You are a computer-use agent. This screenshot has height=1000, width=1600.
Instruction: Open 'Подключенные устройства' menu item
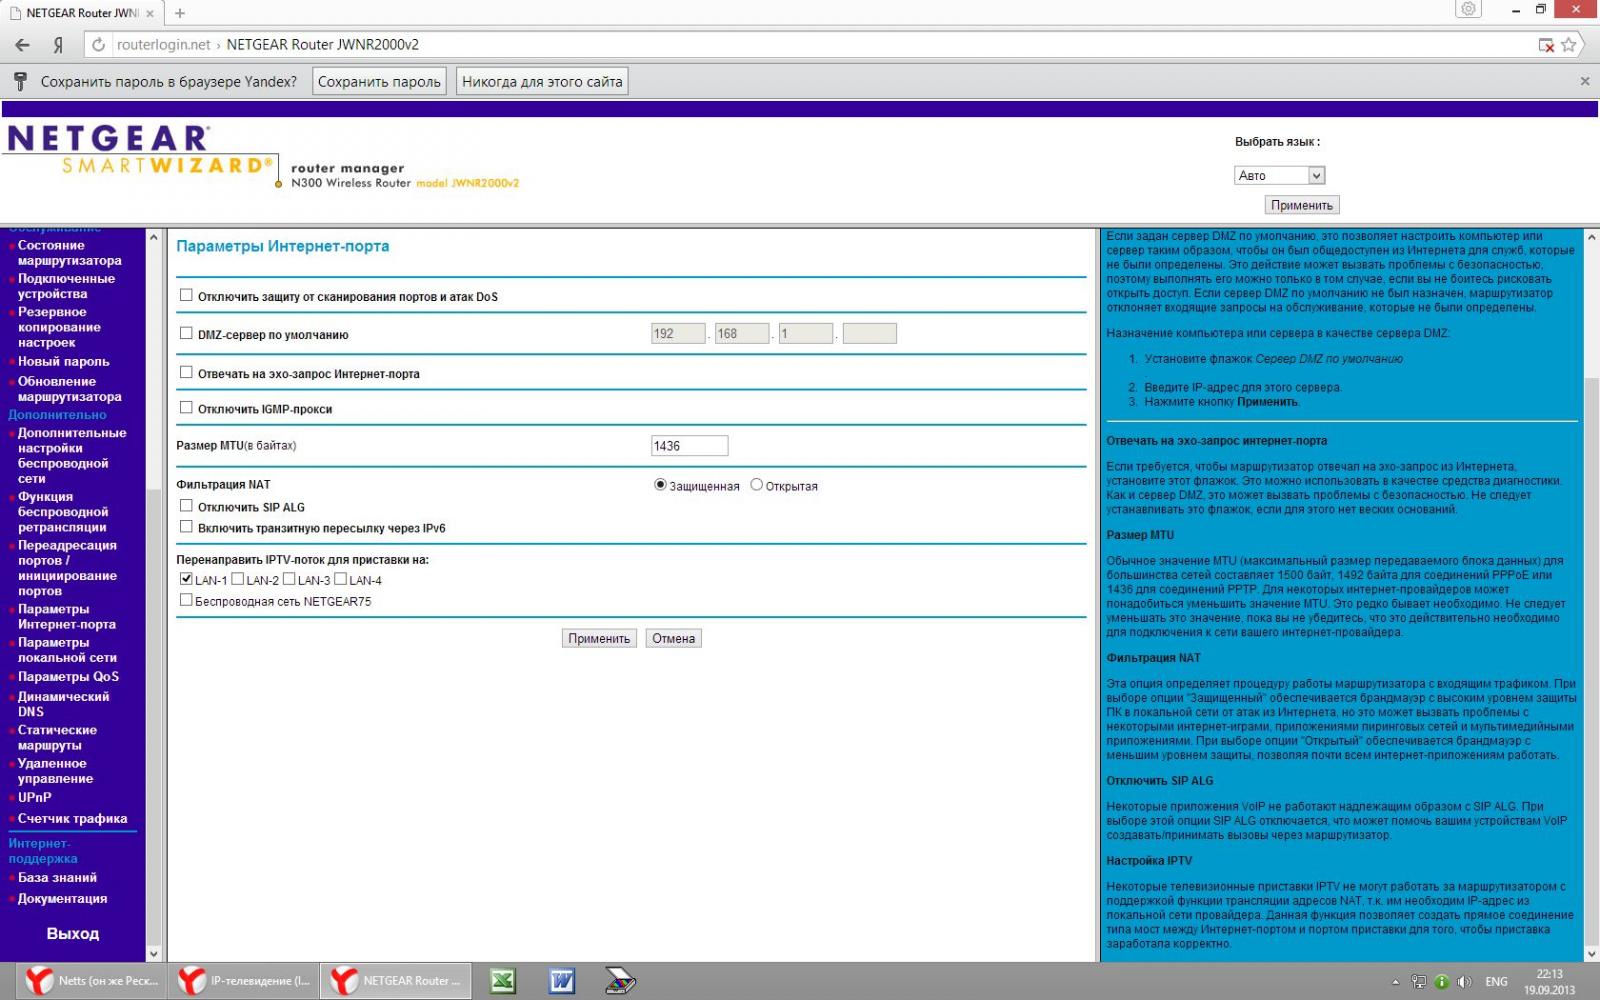click(66, 286)
